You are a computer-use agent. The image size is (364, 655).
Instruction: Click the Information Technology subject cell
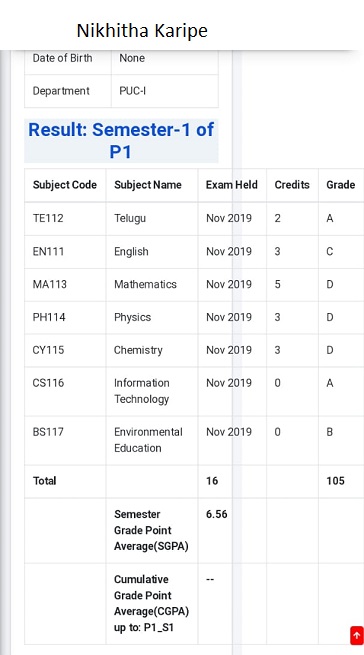tap(142, 391)
